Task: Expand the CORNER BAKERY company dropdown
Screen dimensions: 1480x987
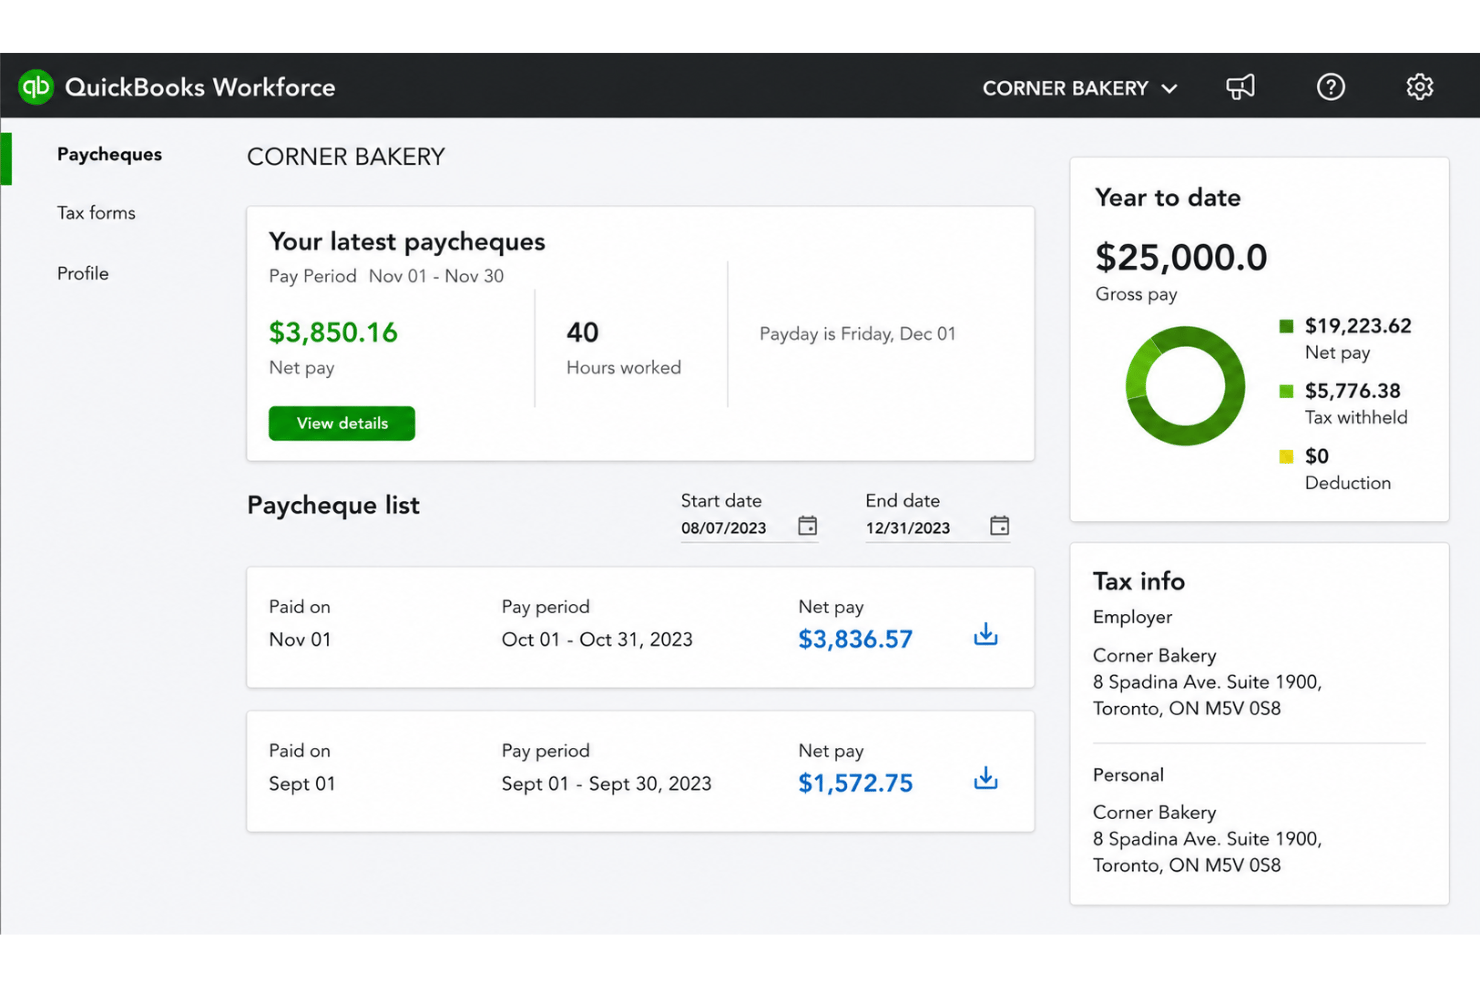Action: pyautogui.click(x=1080, y=88)
